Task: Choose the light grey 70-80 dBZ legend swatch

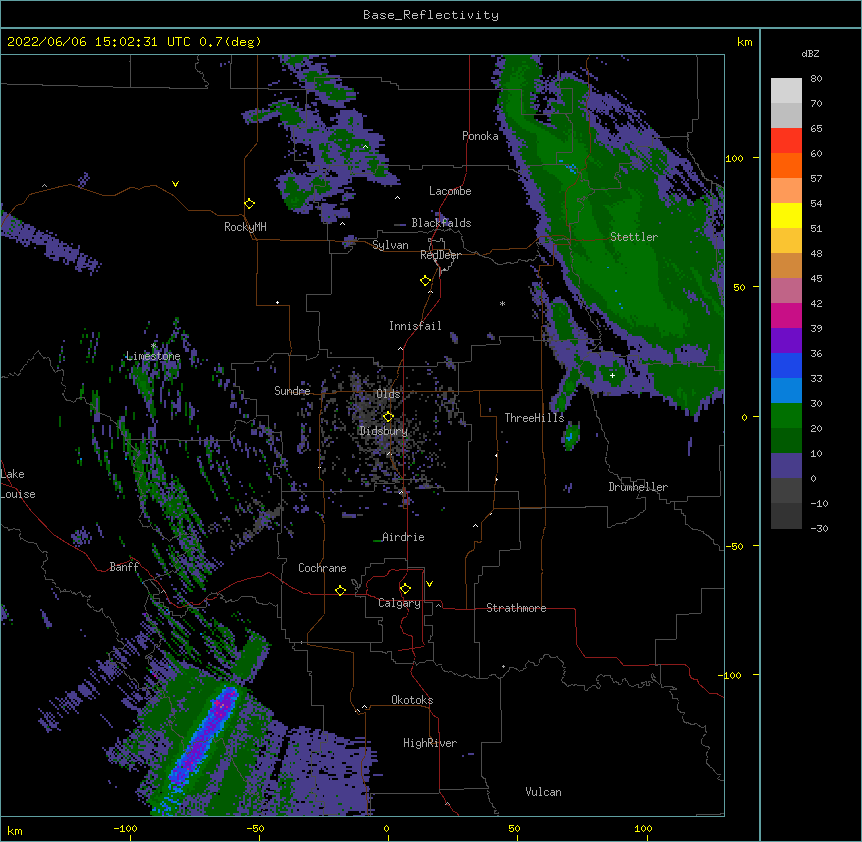Action: click(x=786, y=90)
